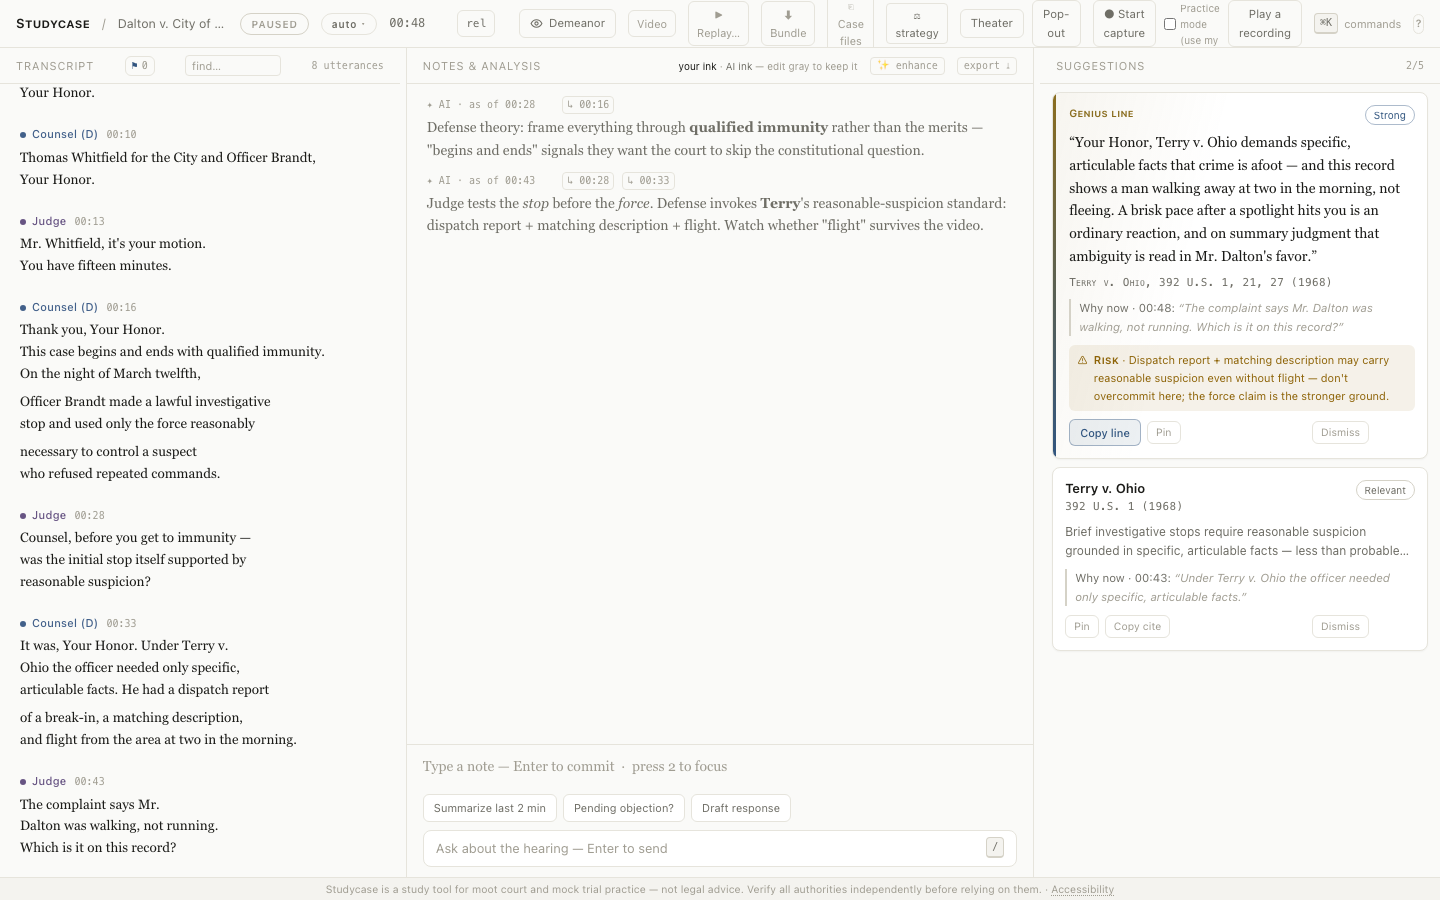Viewport: 1440px width, 900px height.
Task: Switch to Theater mode
Action: 992,23
